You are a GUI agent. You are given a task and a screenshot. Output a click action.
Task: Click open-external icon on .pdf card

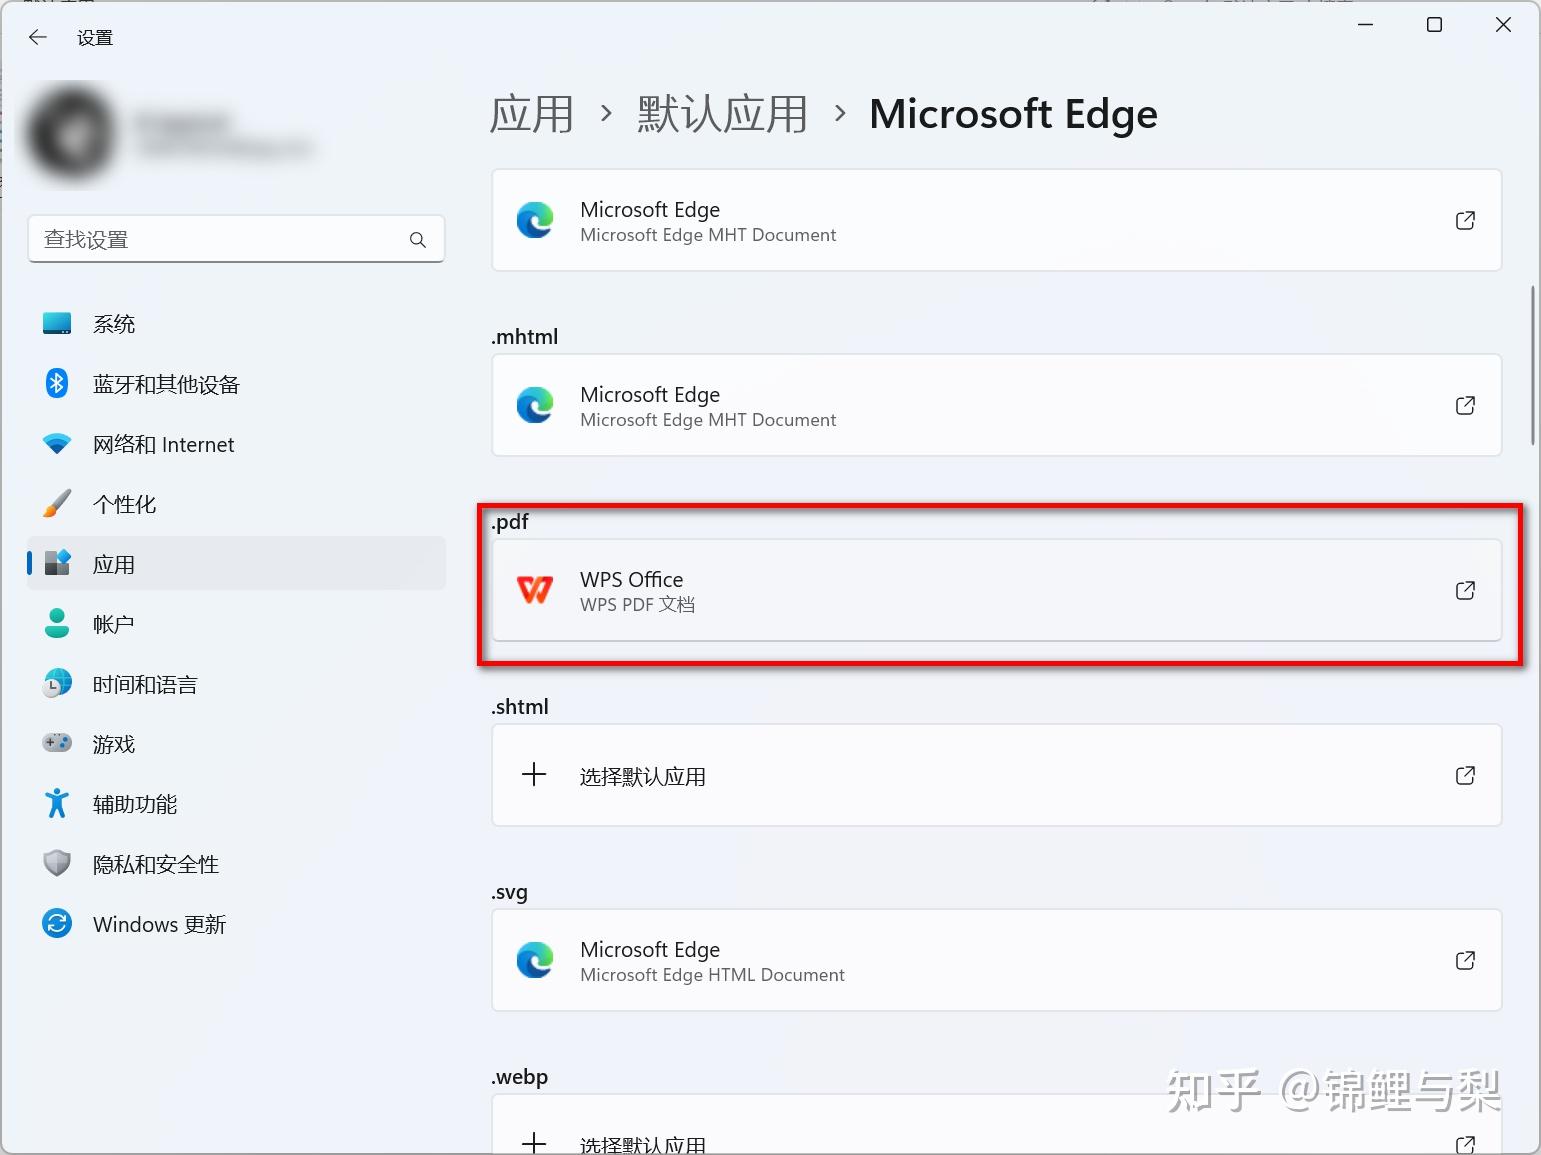[1465, 590]
